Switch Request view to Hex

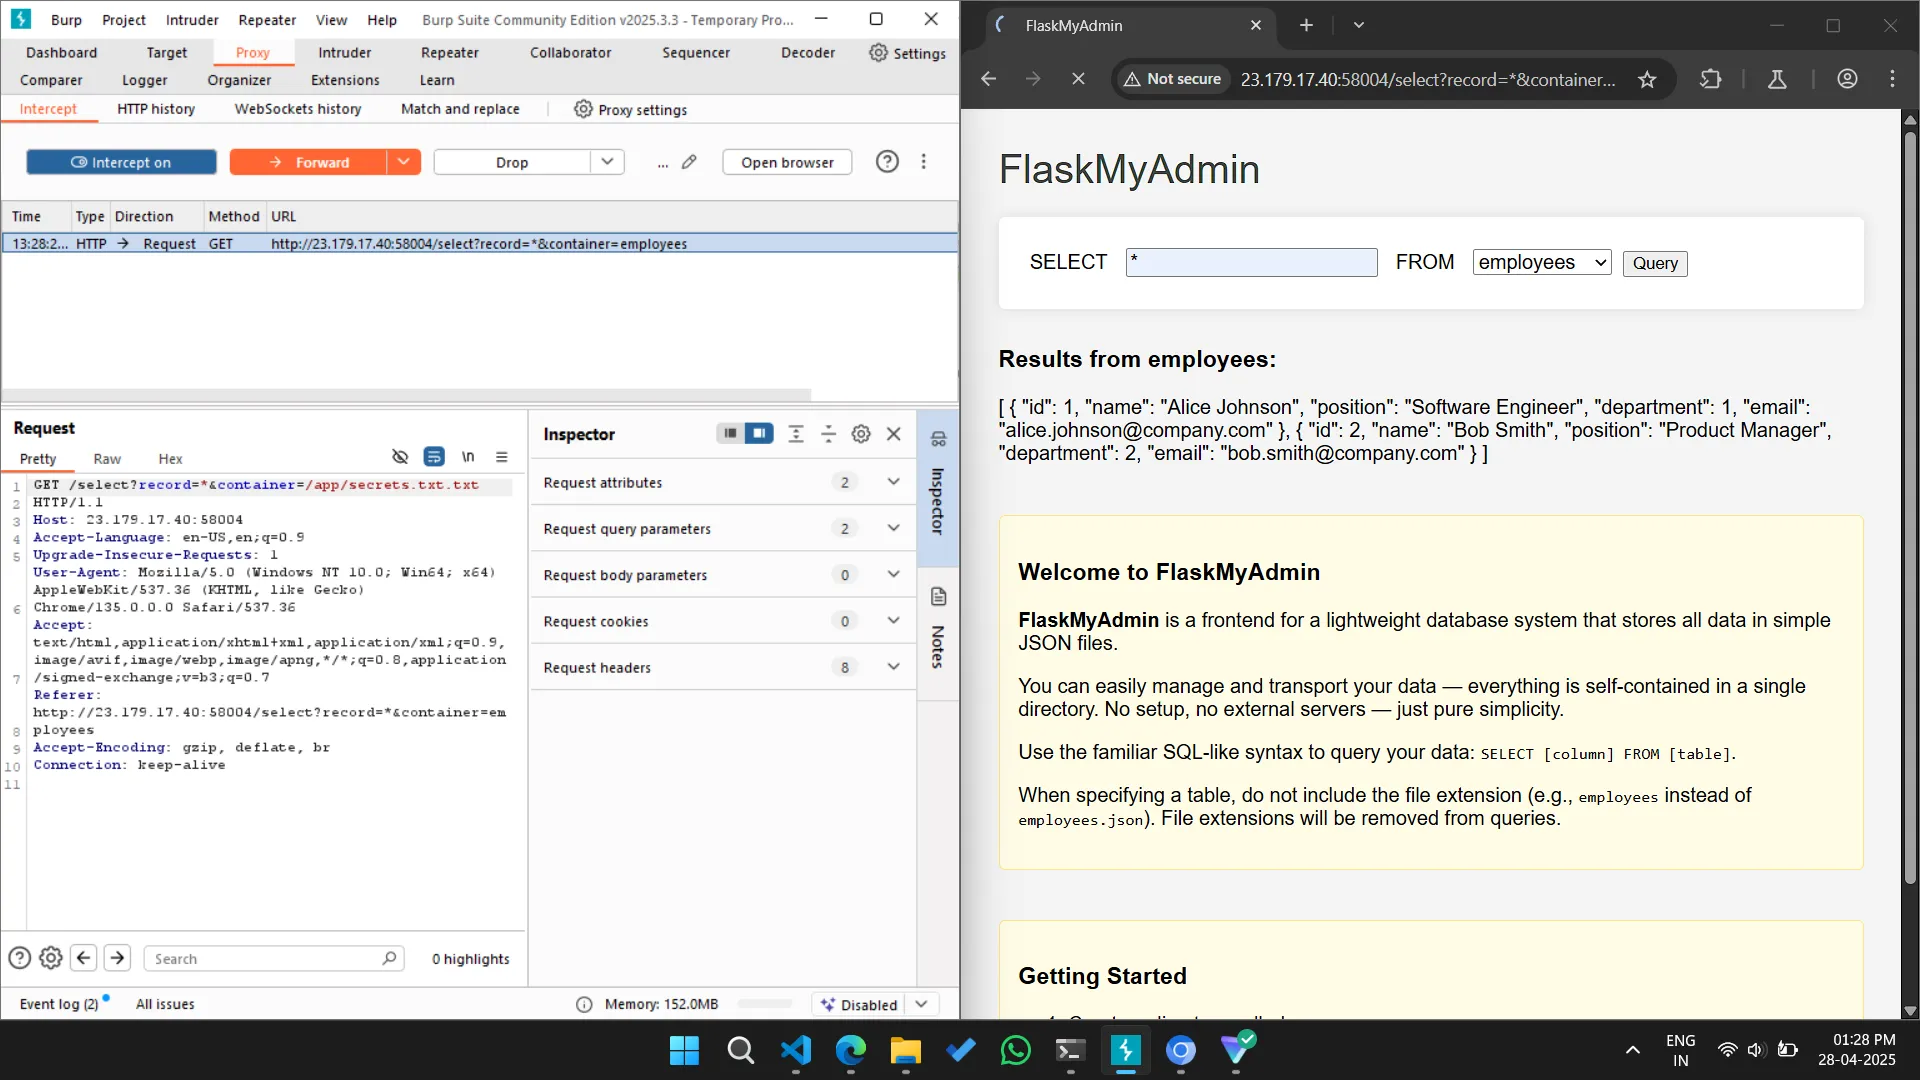click(x=170, y=459)
